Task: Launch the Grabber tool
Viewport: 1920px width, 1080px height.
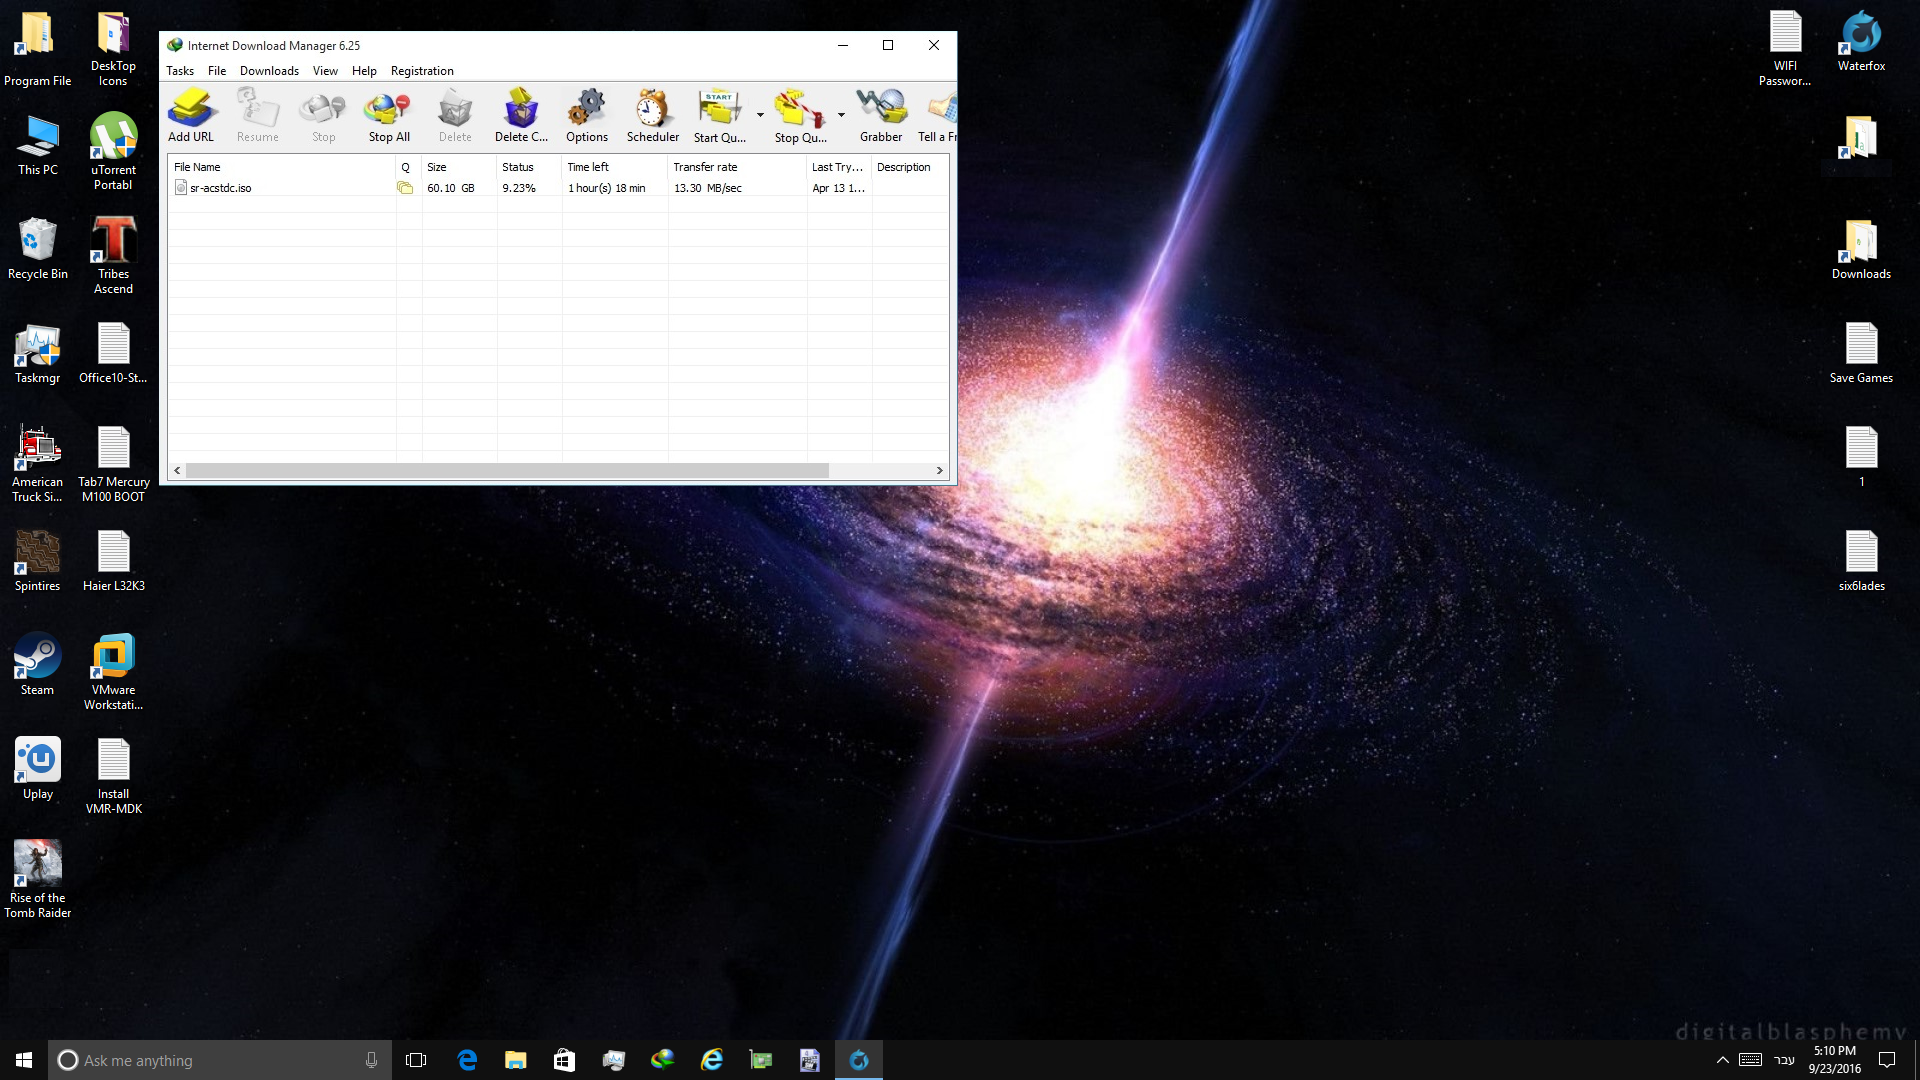Action: (x=880, y=115)
